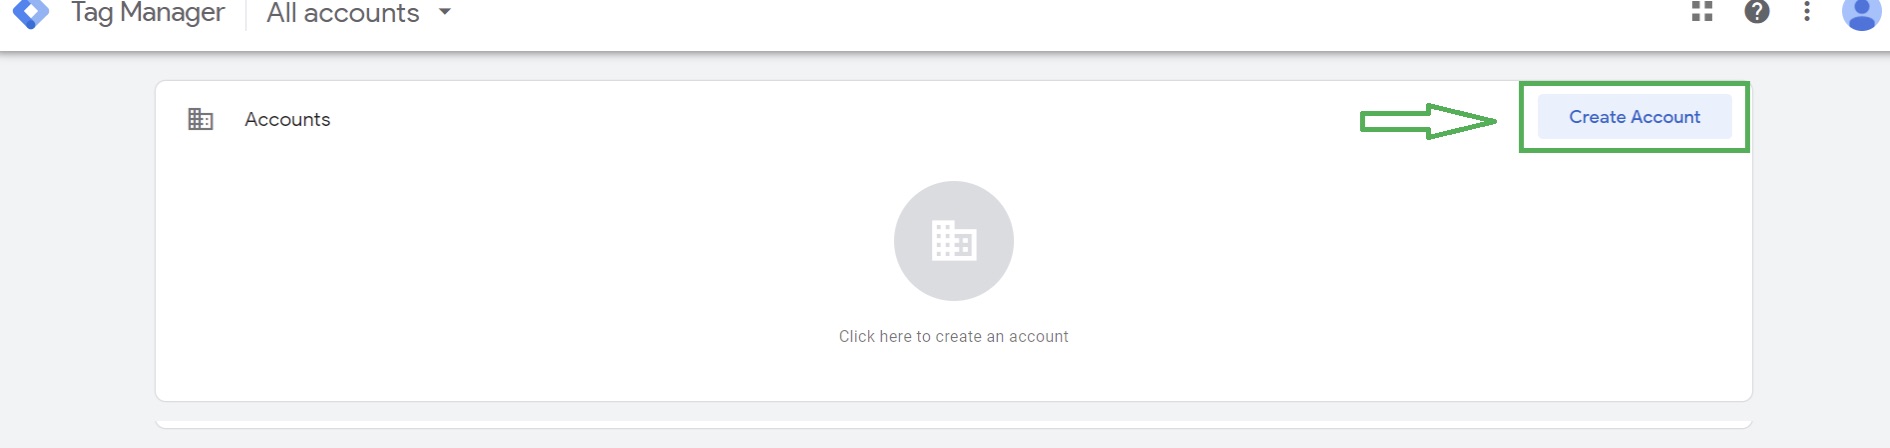1890x448 pixels.
Task: Click the green arrow pointing to Create Account
Action: 1428,121
